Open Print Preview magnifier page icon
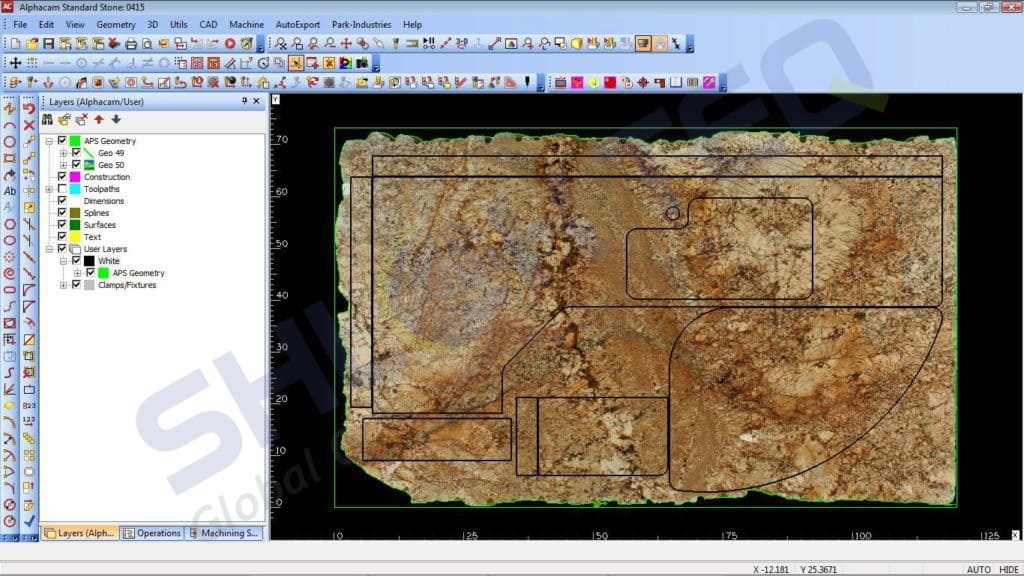 [x=148, y=44]
